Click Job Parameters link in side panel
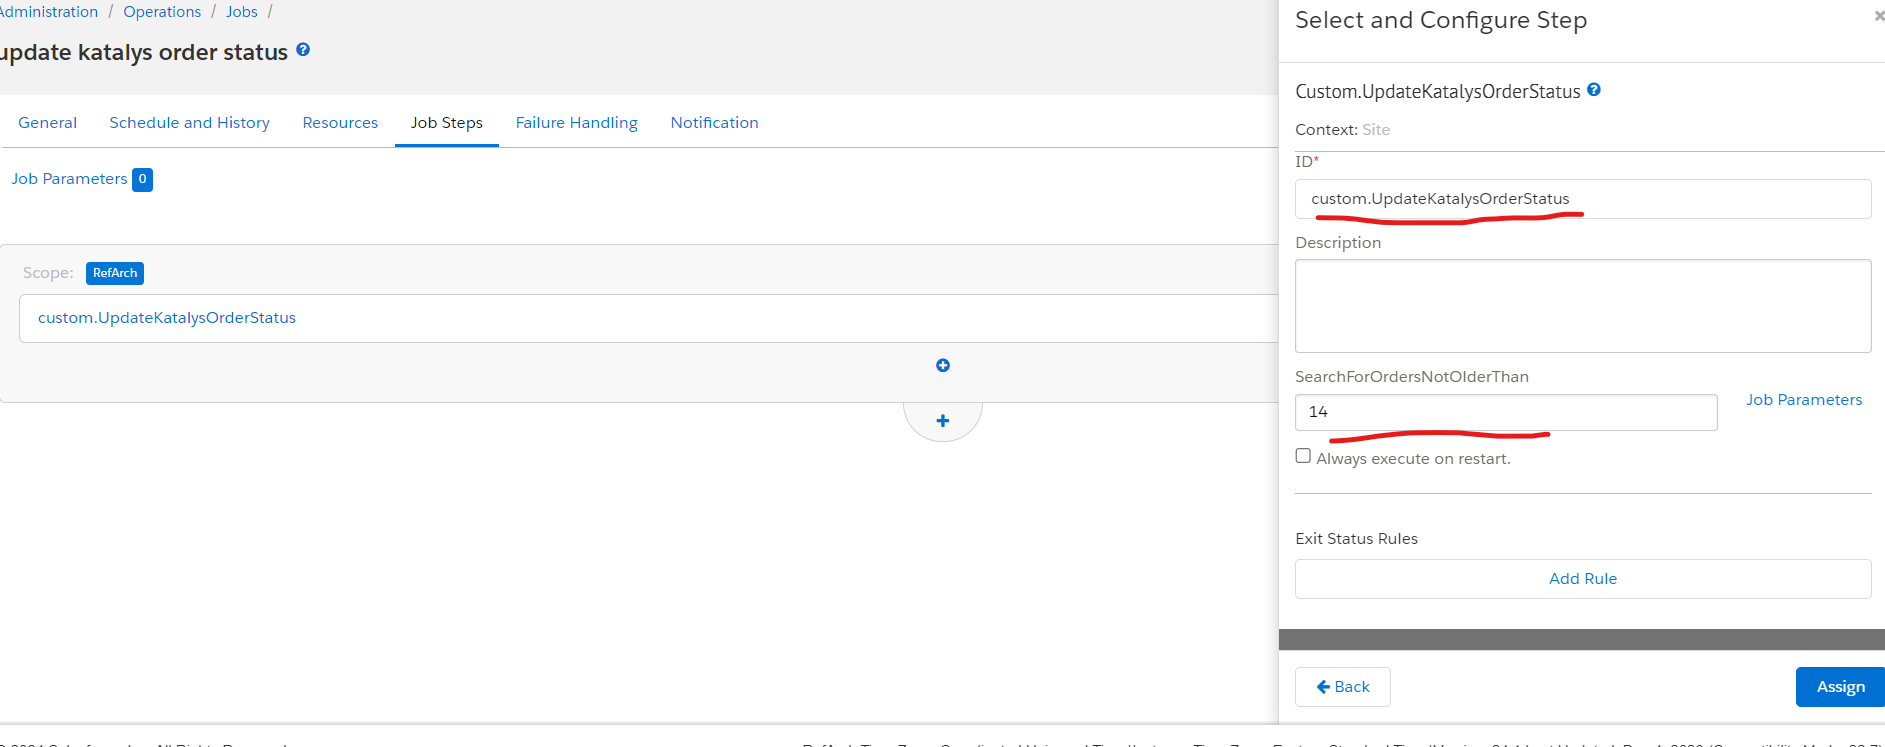1885x747 pixels. 1803,400
